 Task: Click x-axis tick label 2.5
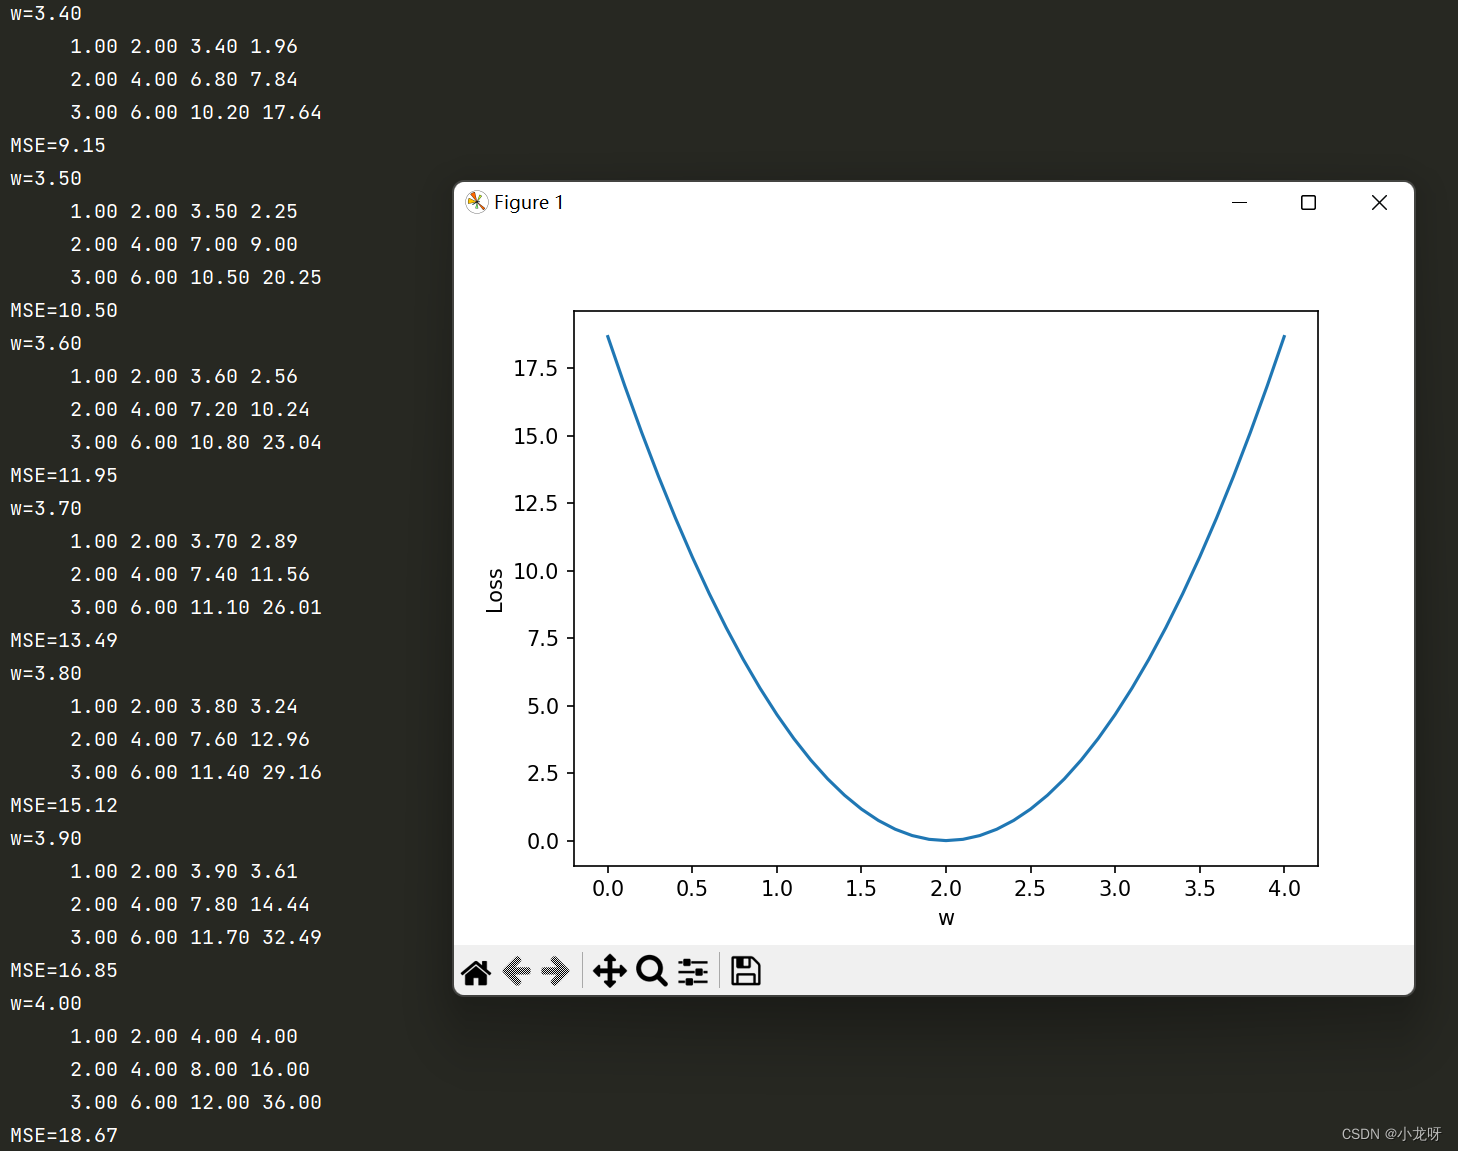click(1030, 889)
